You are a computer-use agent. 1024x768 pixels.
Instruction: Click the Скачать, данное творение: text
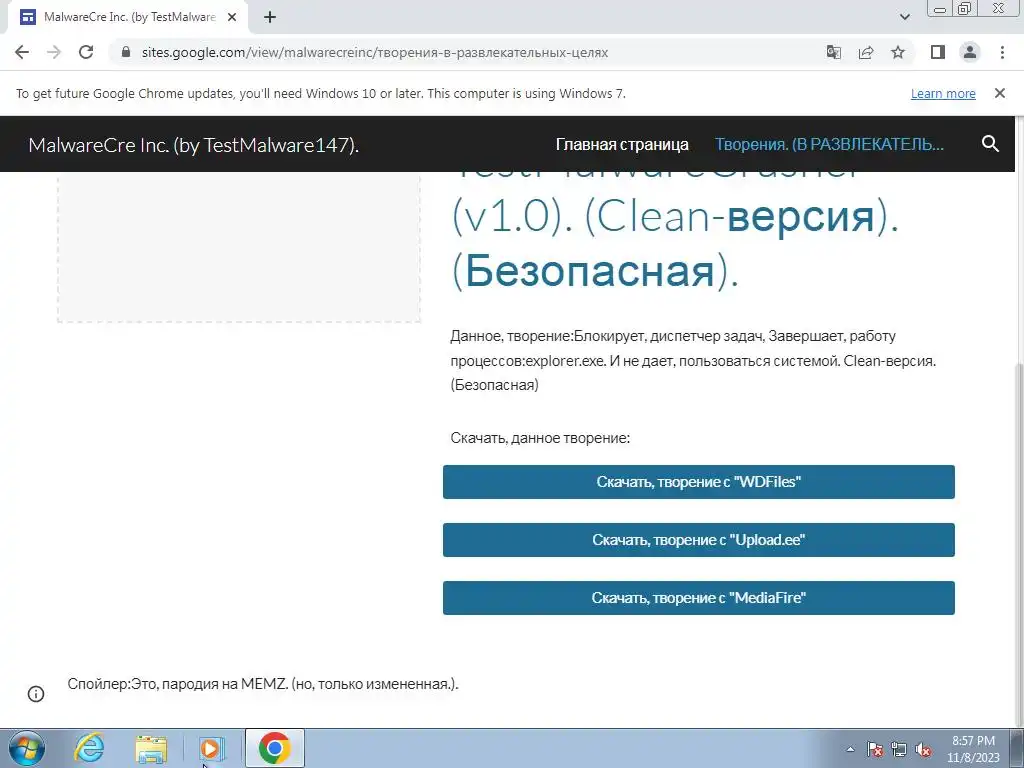[540, 438]
